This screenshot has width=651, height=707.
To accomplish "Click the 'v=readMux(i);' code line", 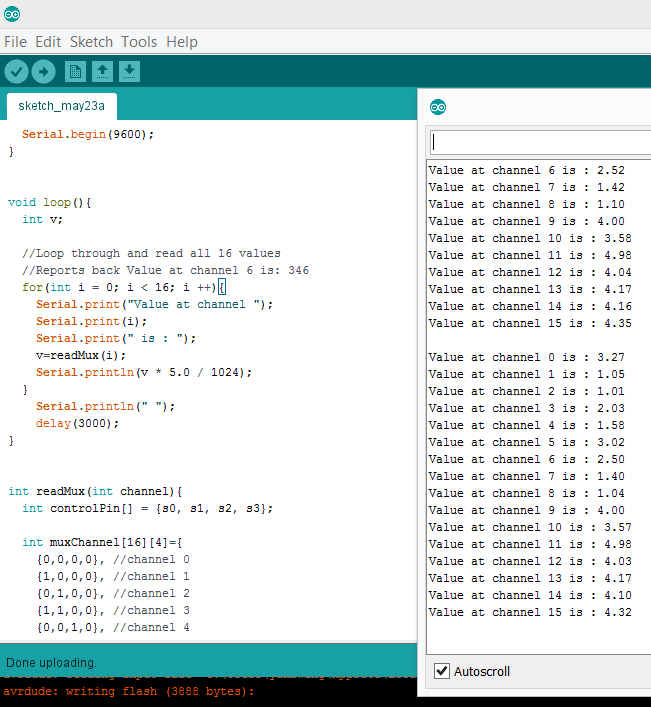I will [x=81, y=355].
